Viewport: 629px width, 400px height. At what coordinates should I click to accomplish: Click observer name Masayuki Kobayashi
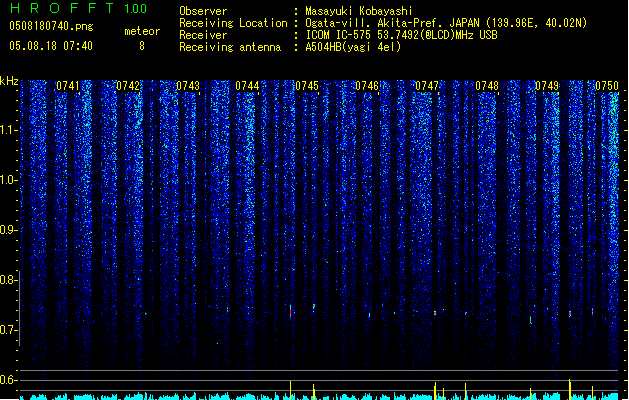(359, 11)
